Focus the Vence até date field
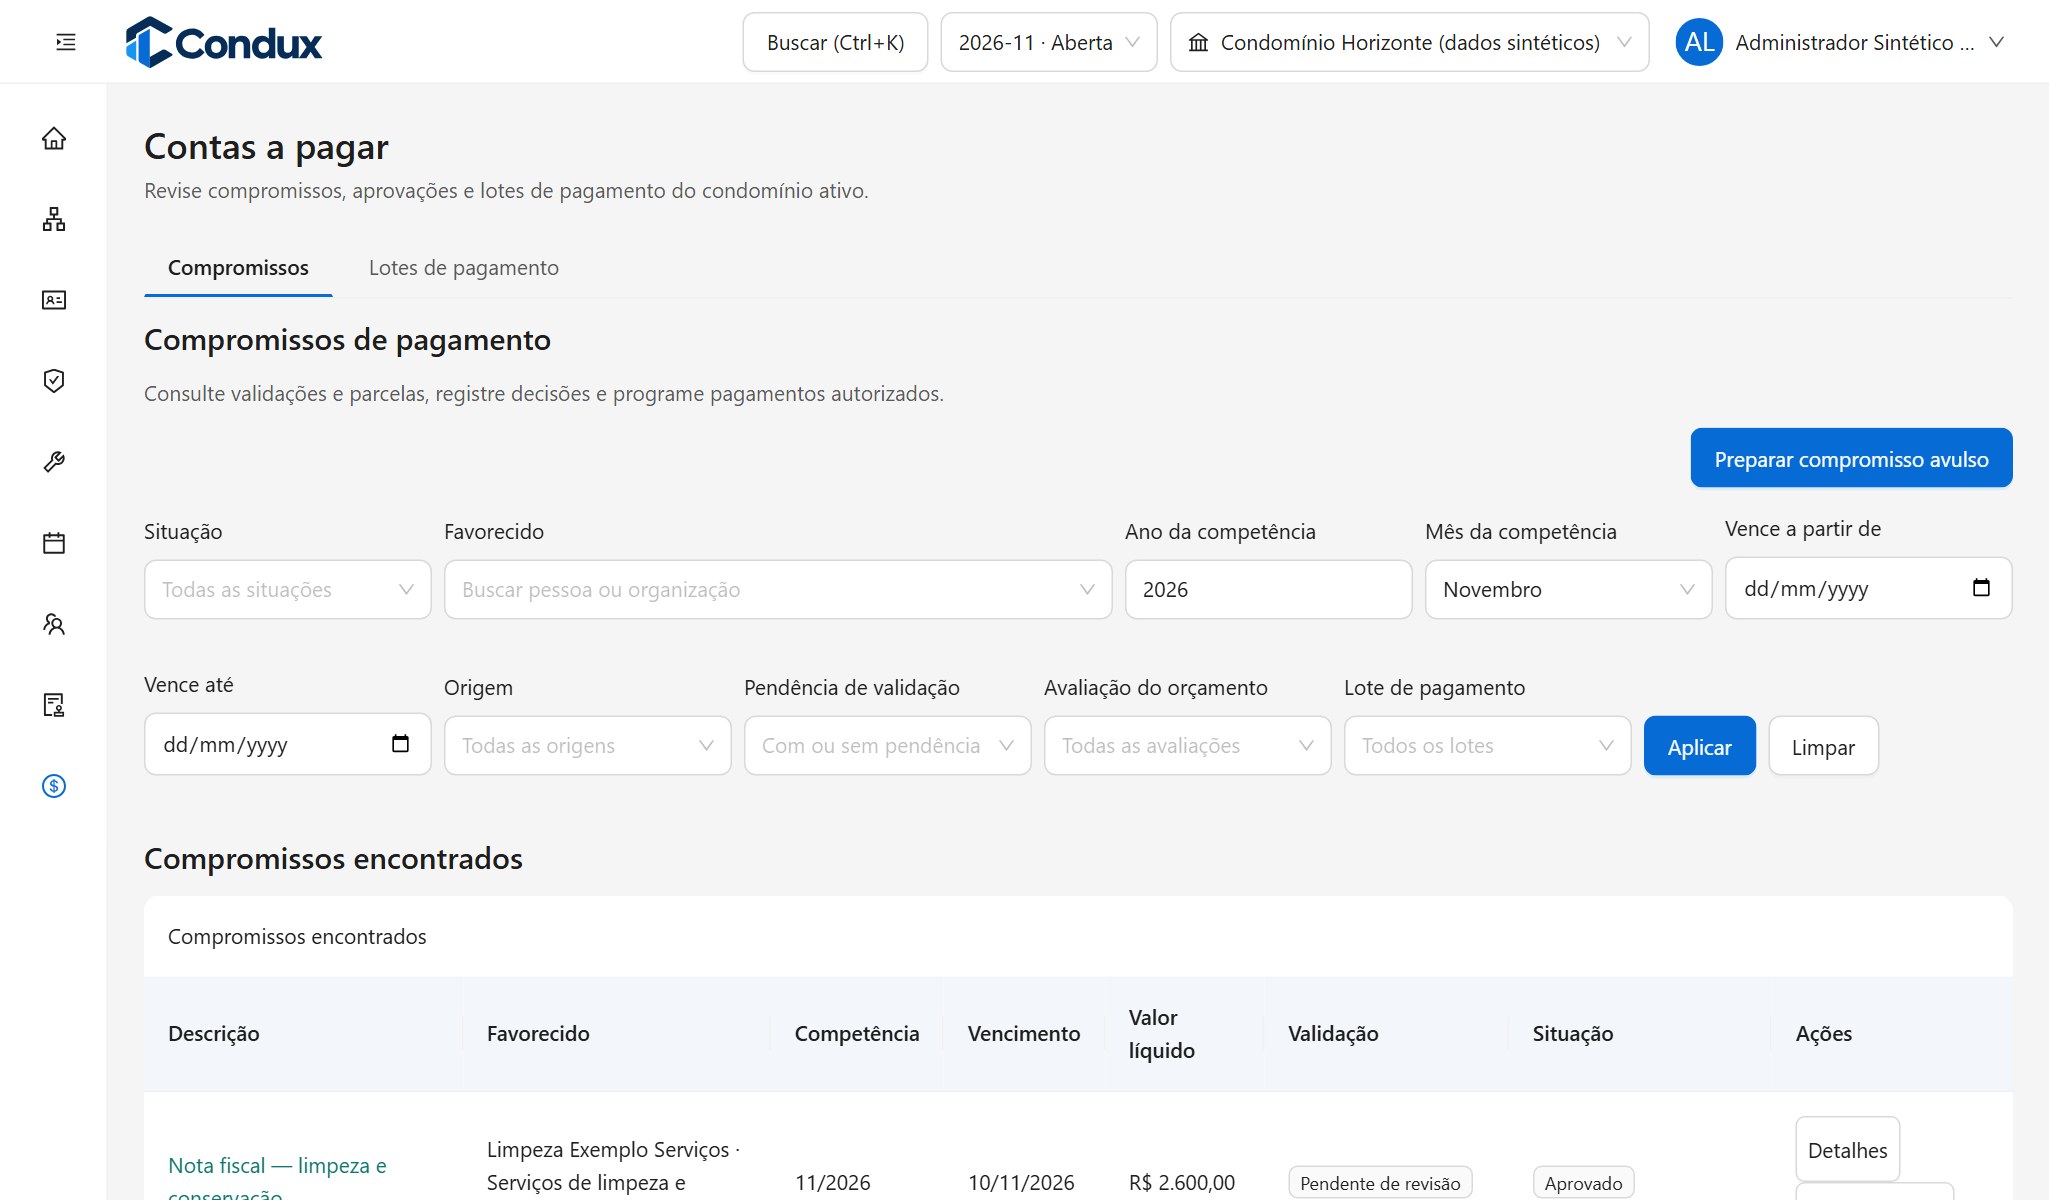 pos(288,744)
